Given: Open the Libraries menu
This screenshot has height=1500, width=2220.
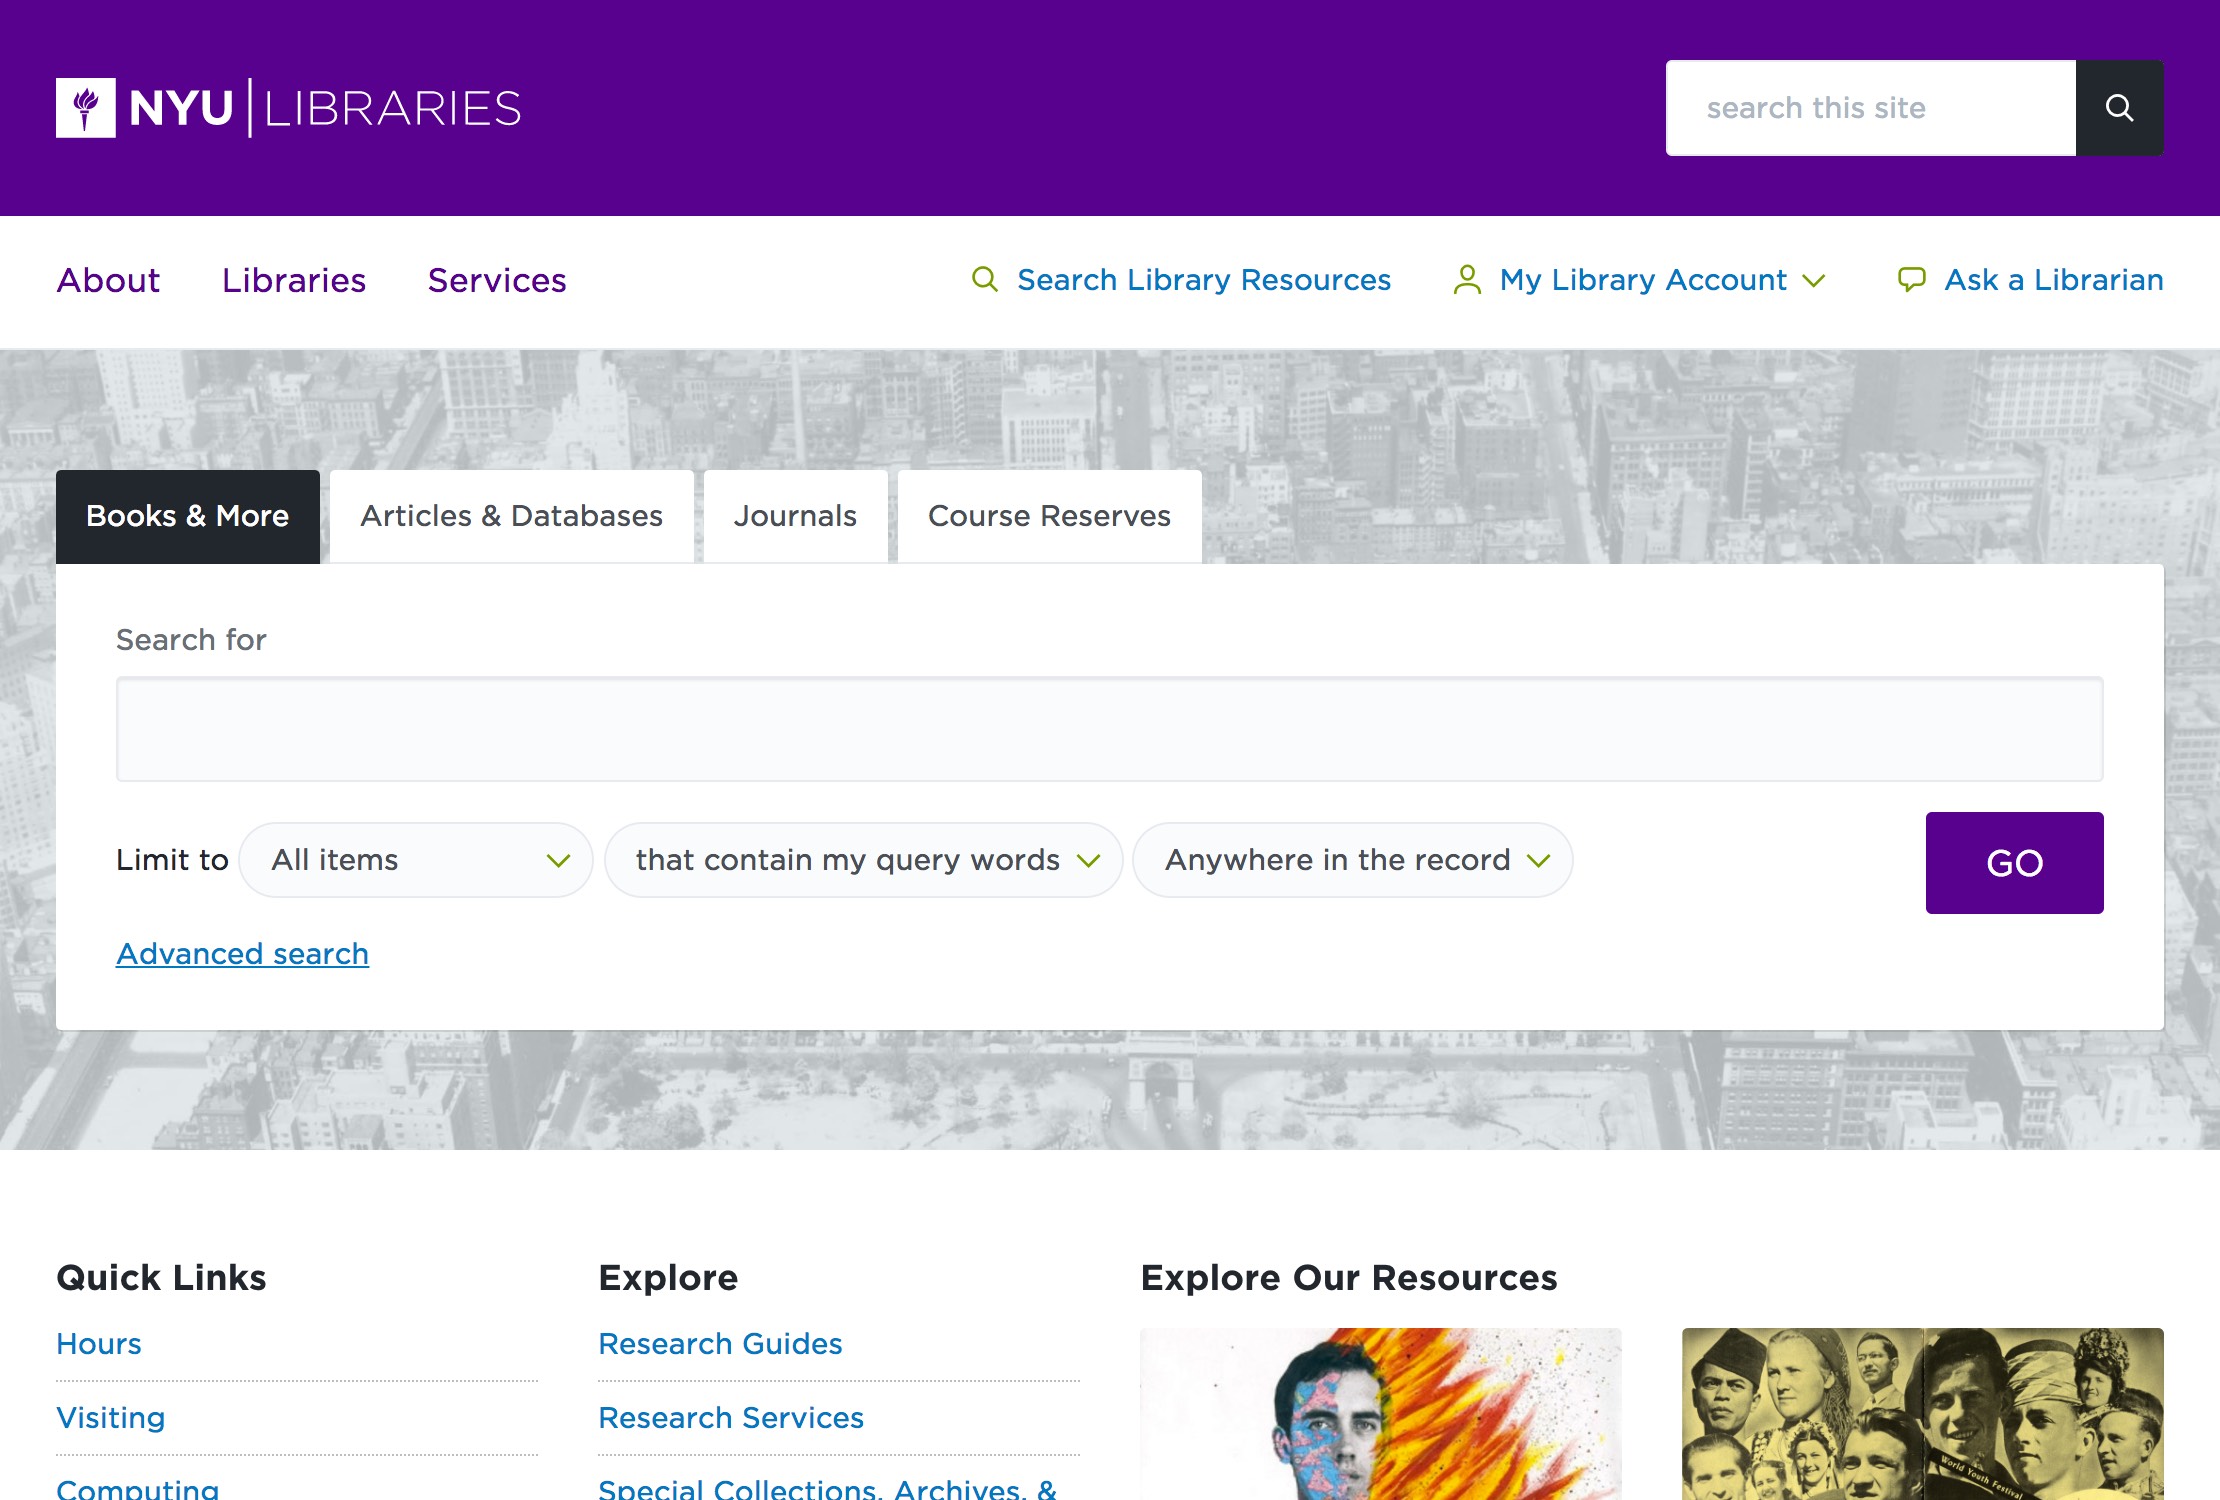Looking at the screenshot, I should [x=294, y=280].
